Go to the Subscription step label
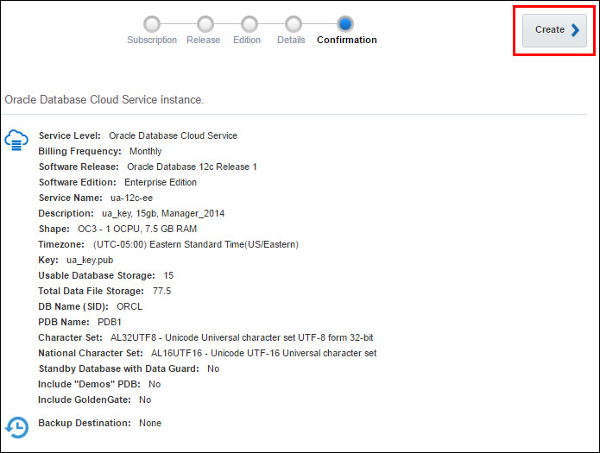600x453 pixels. point(152,40)
